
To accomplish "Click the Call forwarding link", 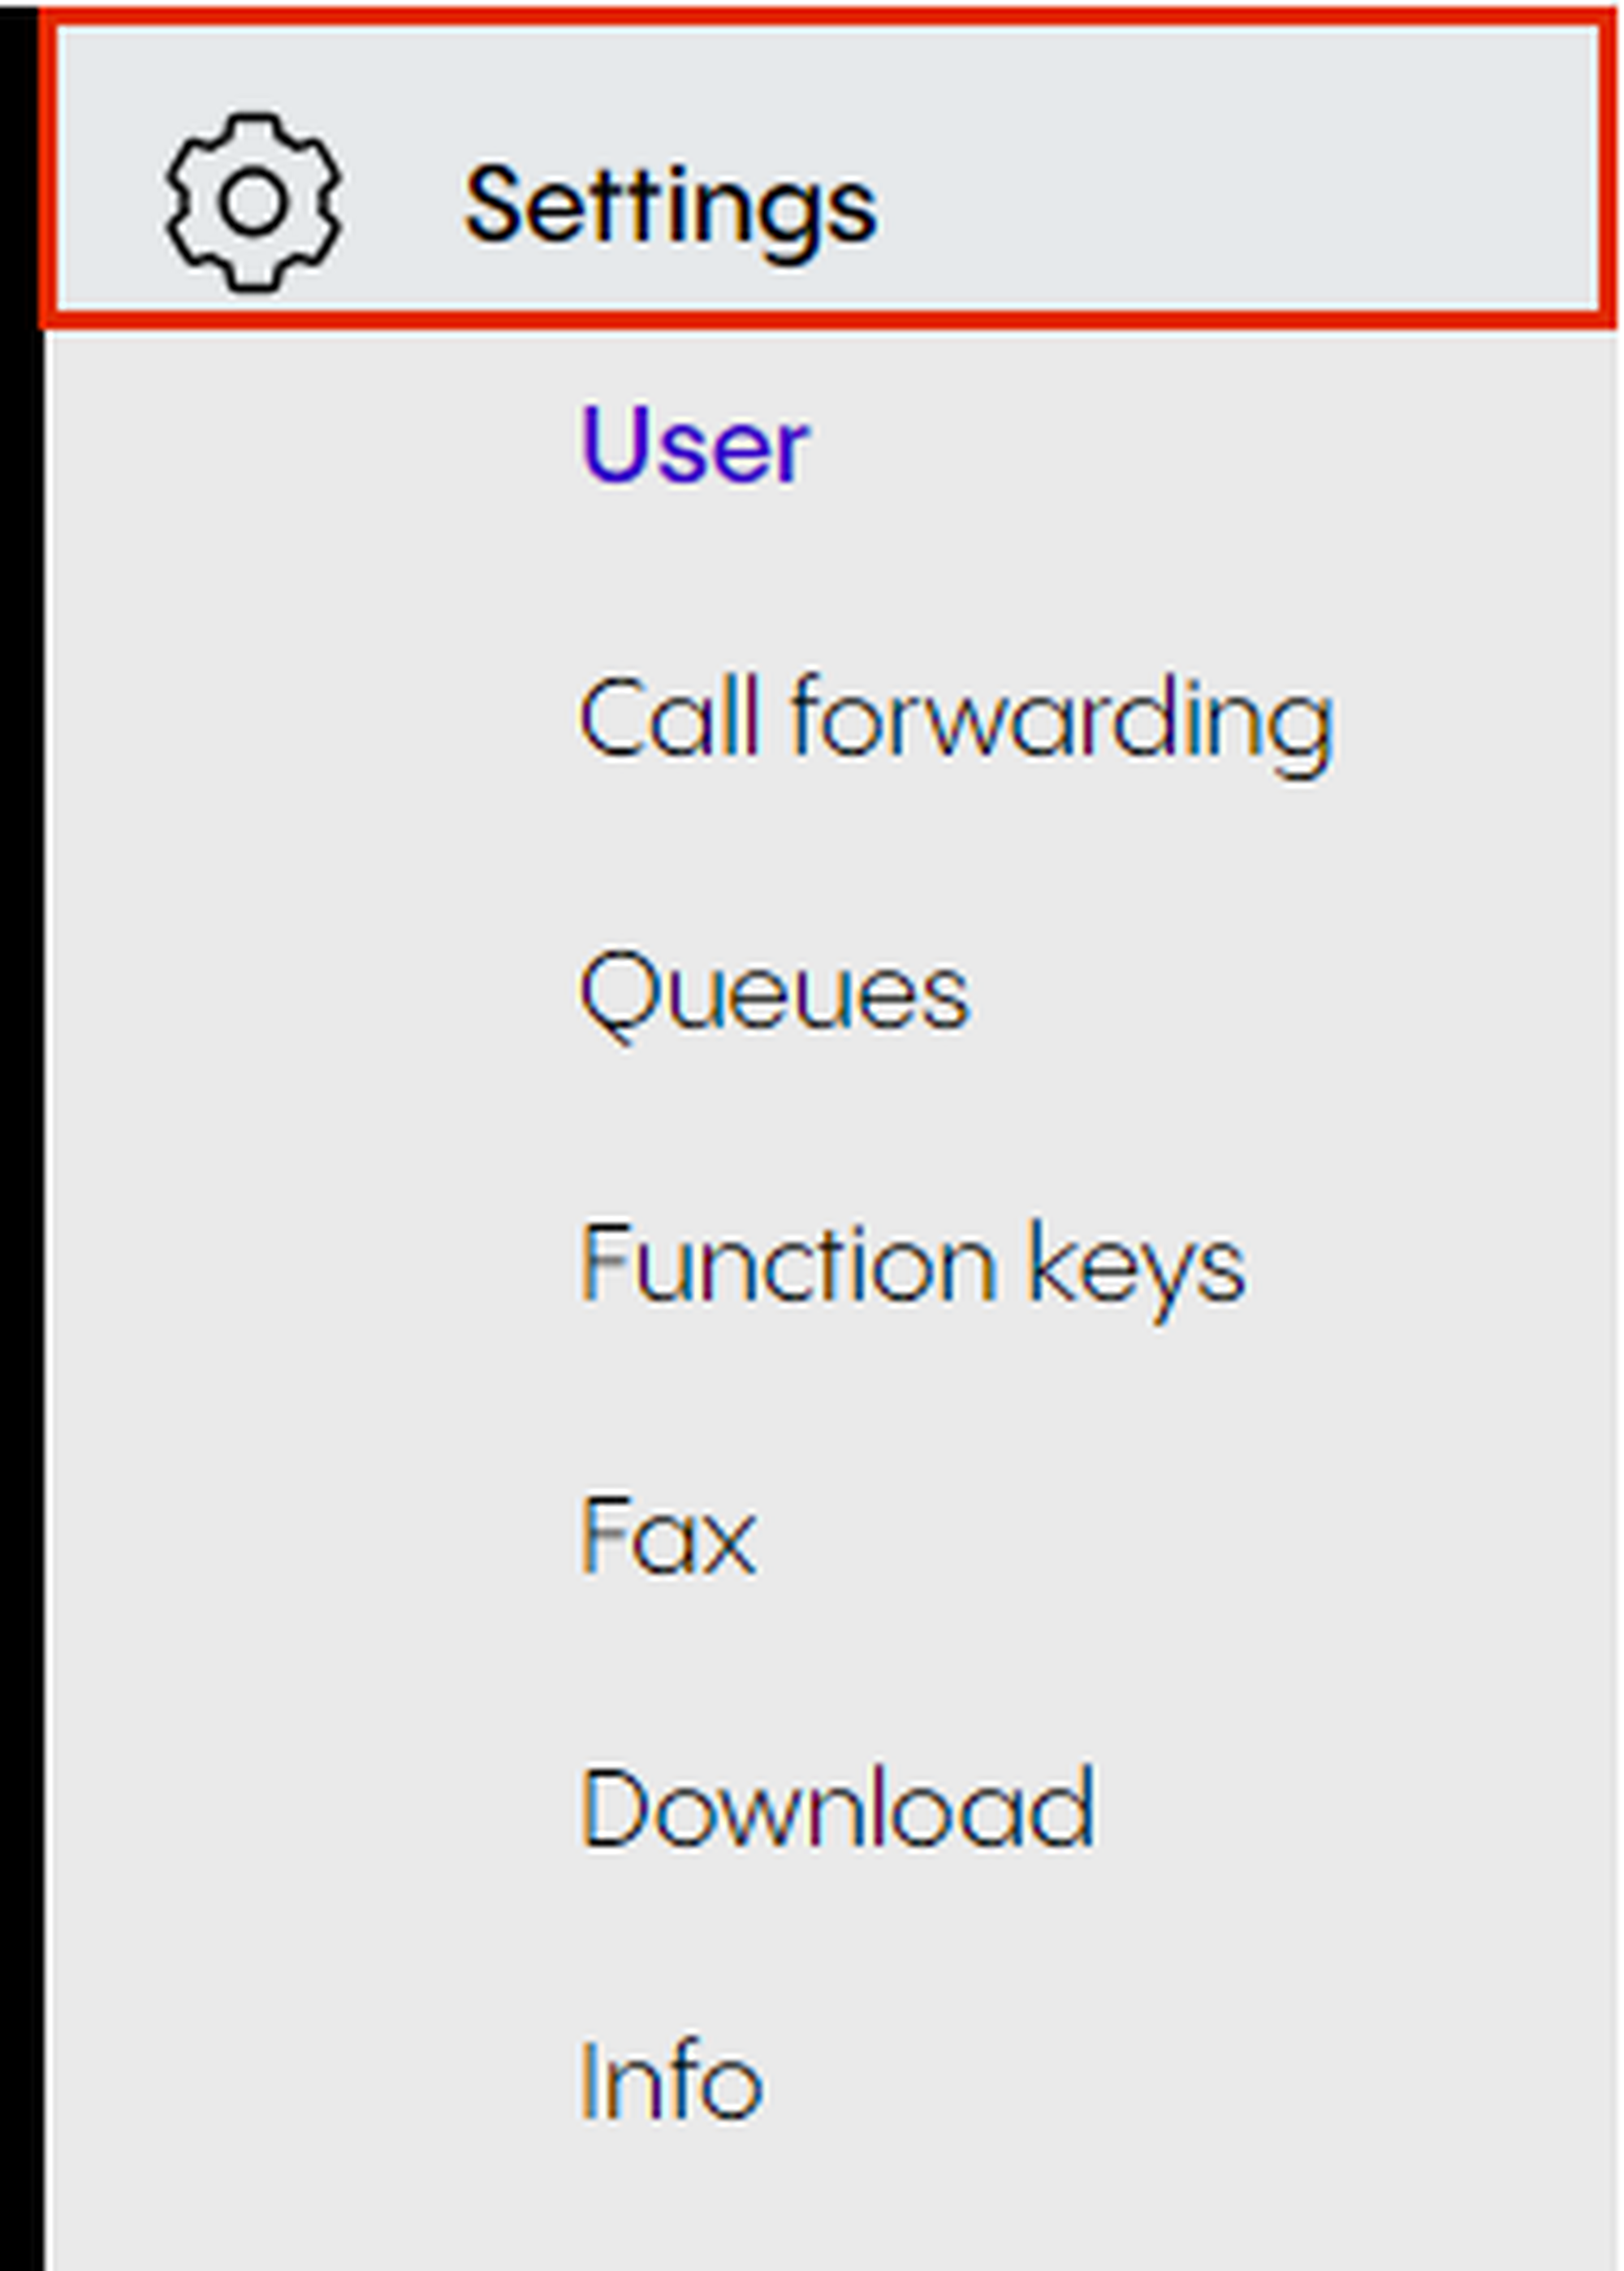I will (956, 720).
